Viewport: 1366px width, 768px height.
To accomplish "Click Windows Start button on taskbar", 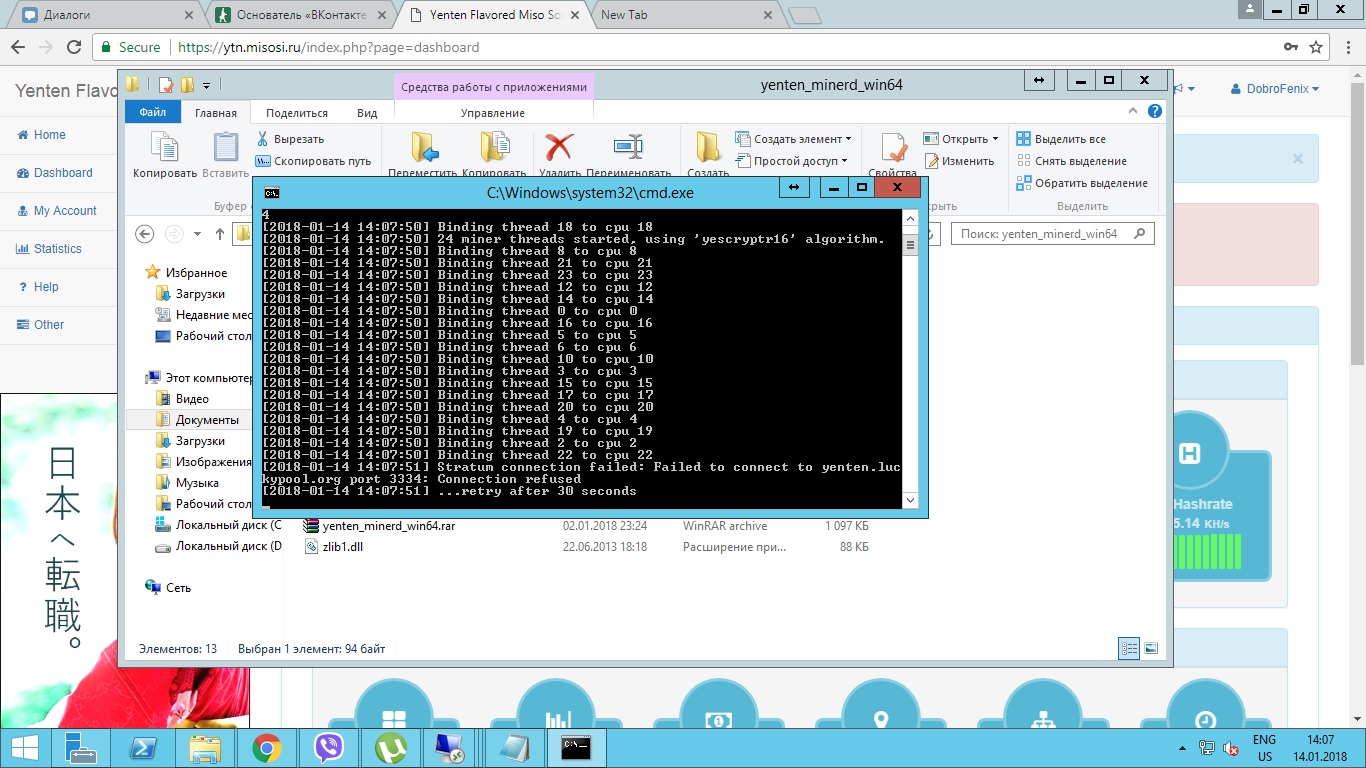I will click(25, 747).
